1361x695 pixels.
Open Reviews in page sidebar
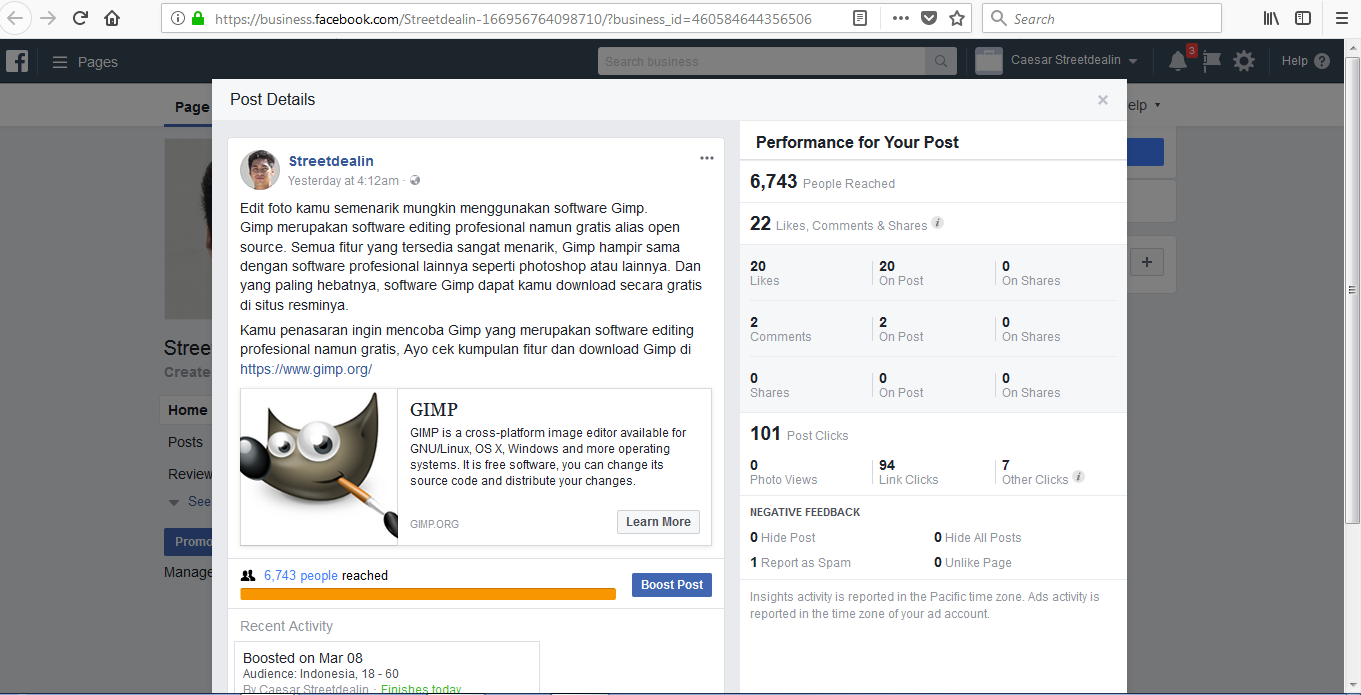[189, 474]
